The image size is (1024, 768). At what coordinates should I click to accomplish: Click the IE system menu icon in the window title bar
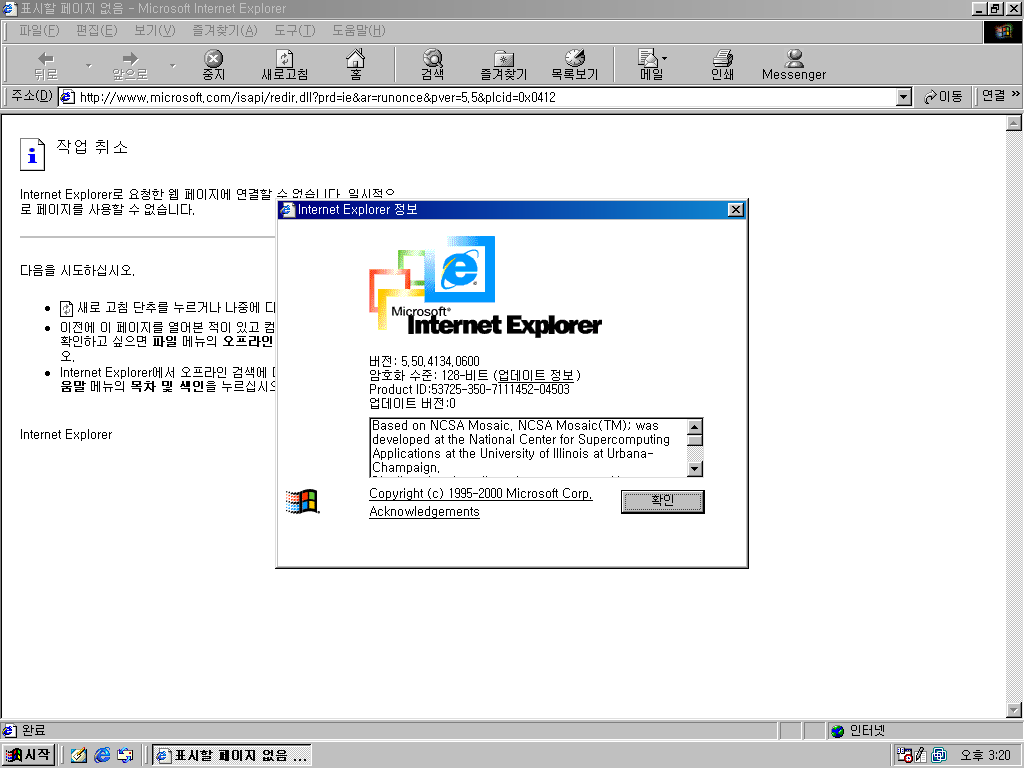pos(9,8)
